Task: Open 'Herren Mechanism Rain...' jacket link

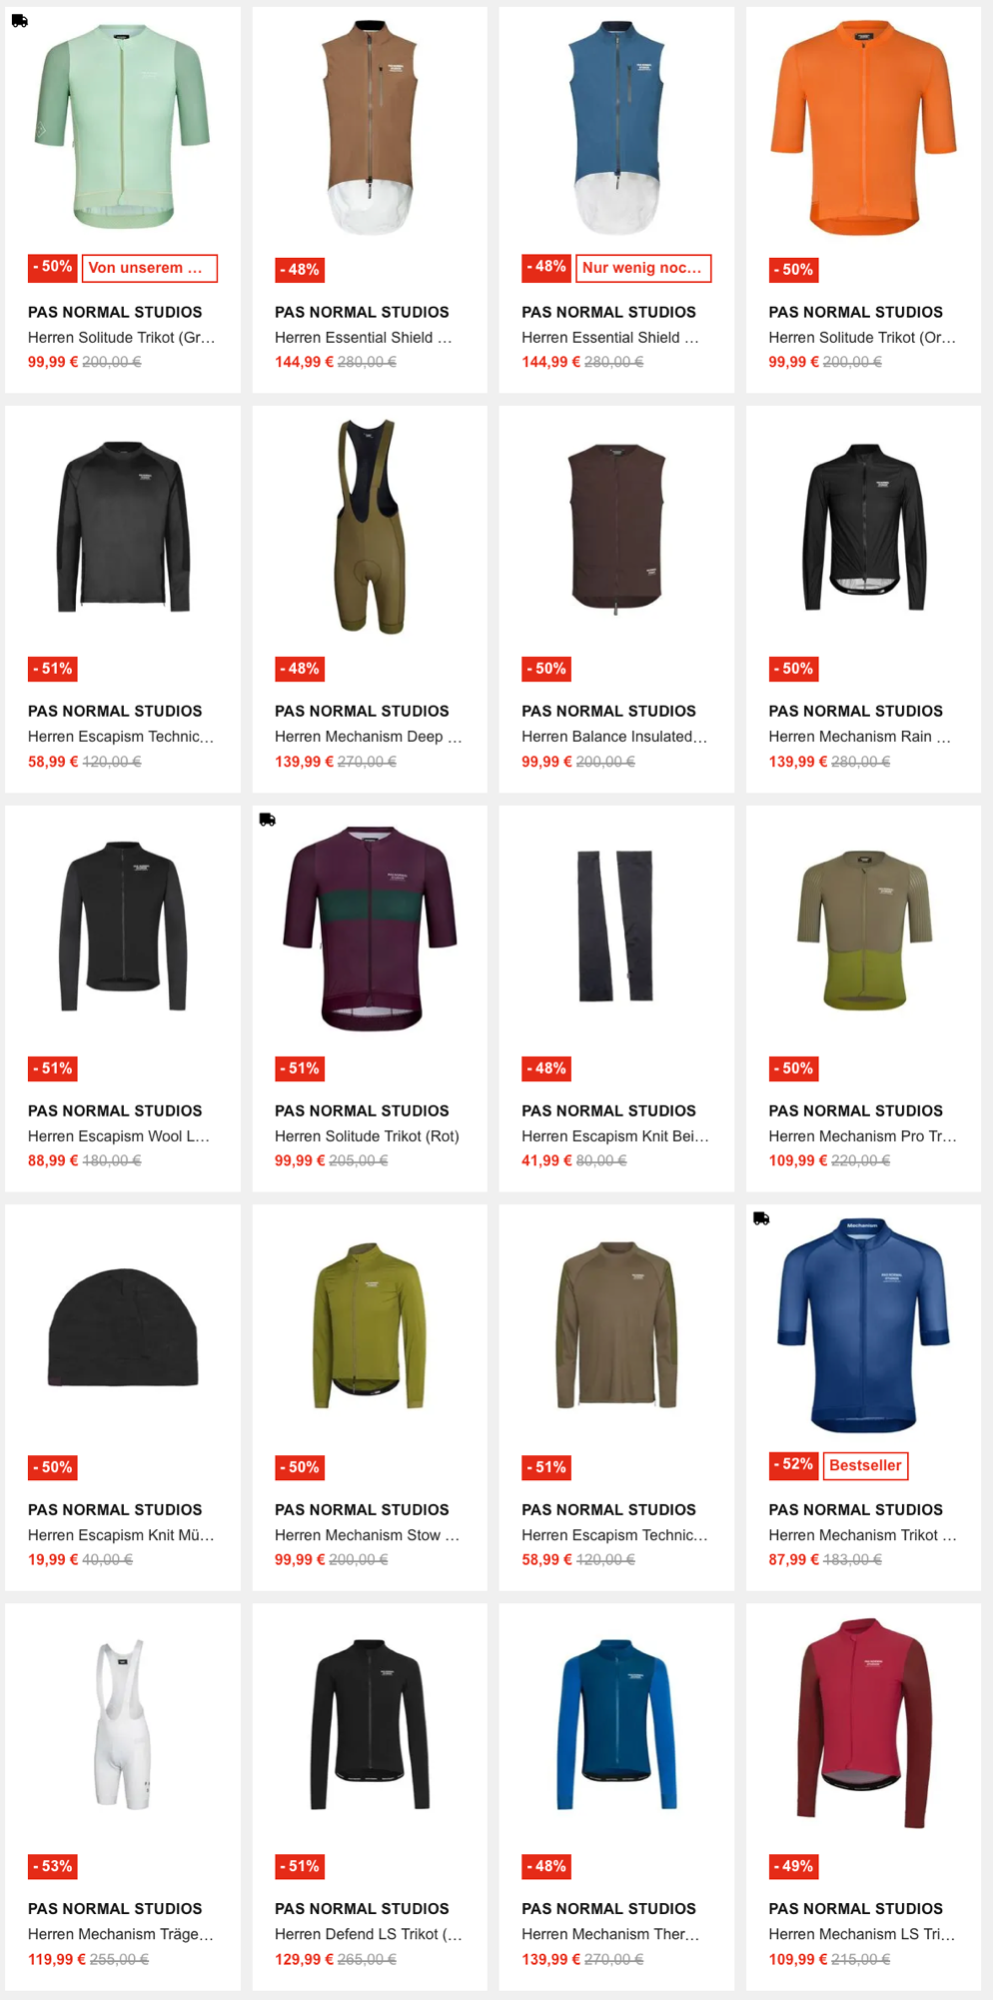Action: (x=860, y=737)
